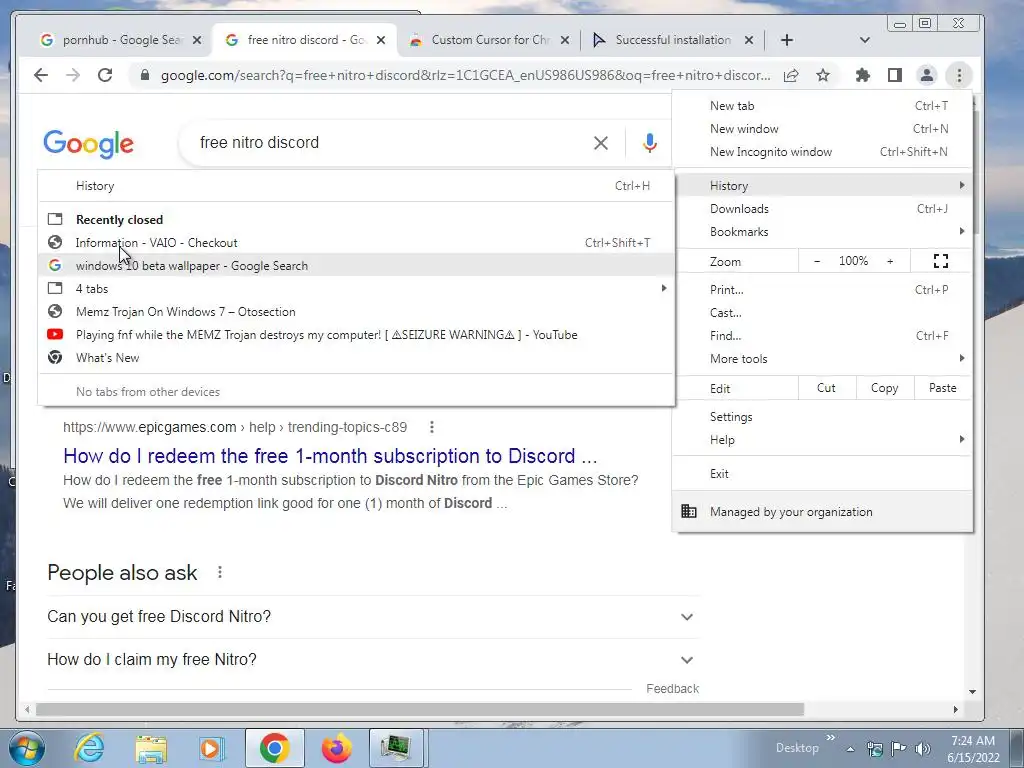Close the pornhub Google Search tab
This screenshot has height=768, width=1024.
197,40
